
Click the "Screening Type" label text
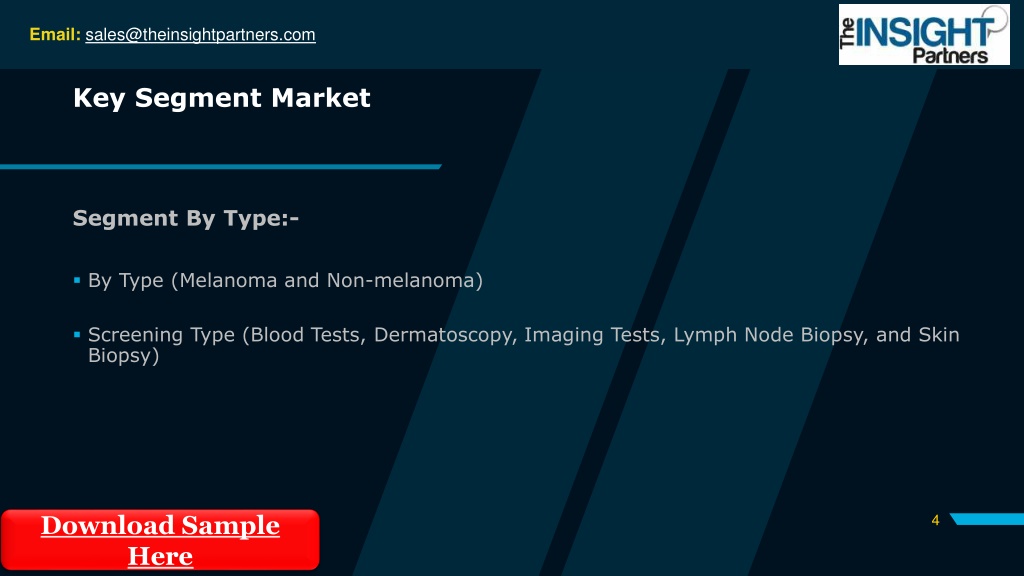[161, 335]
